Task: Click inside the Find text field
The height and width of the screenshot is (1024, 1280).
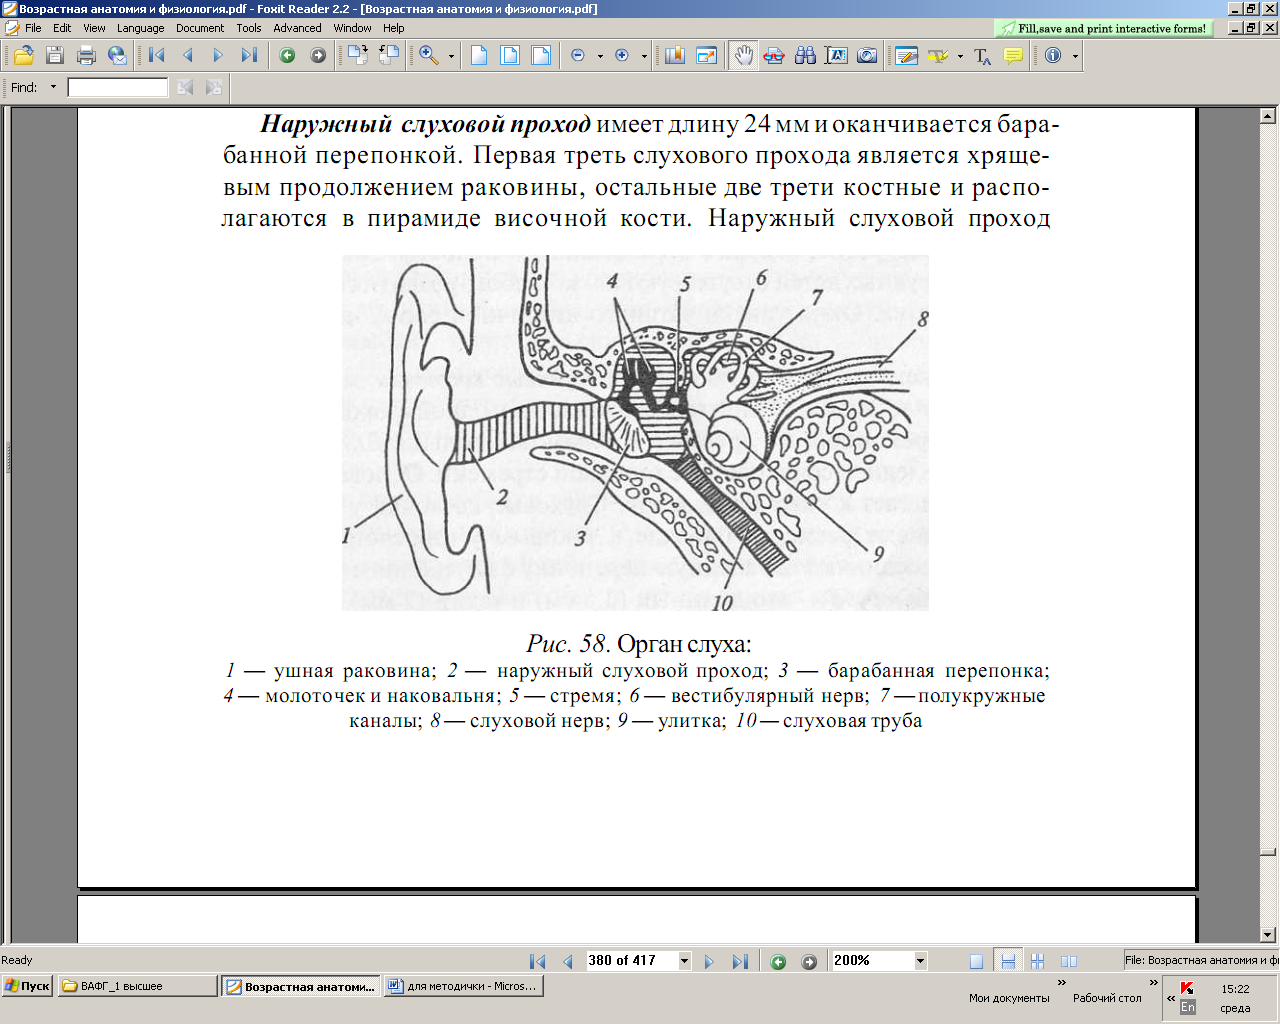Action: coord(118,88)
